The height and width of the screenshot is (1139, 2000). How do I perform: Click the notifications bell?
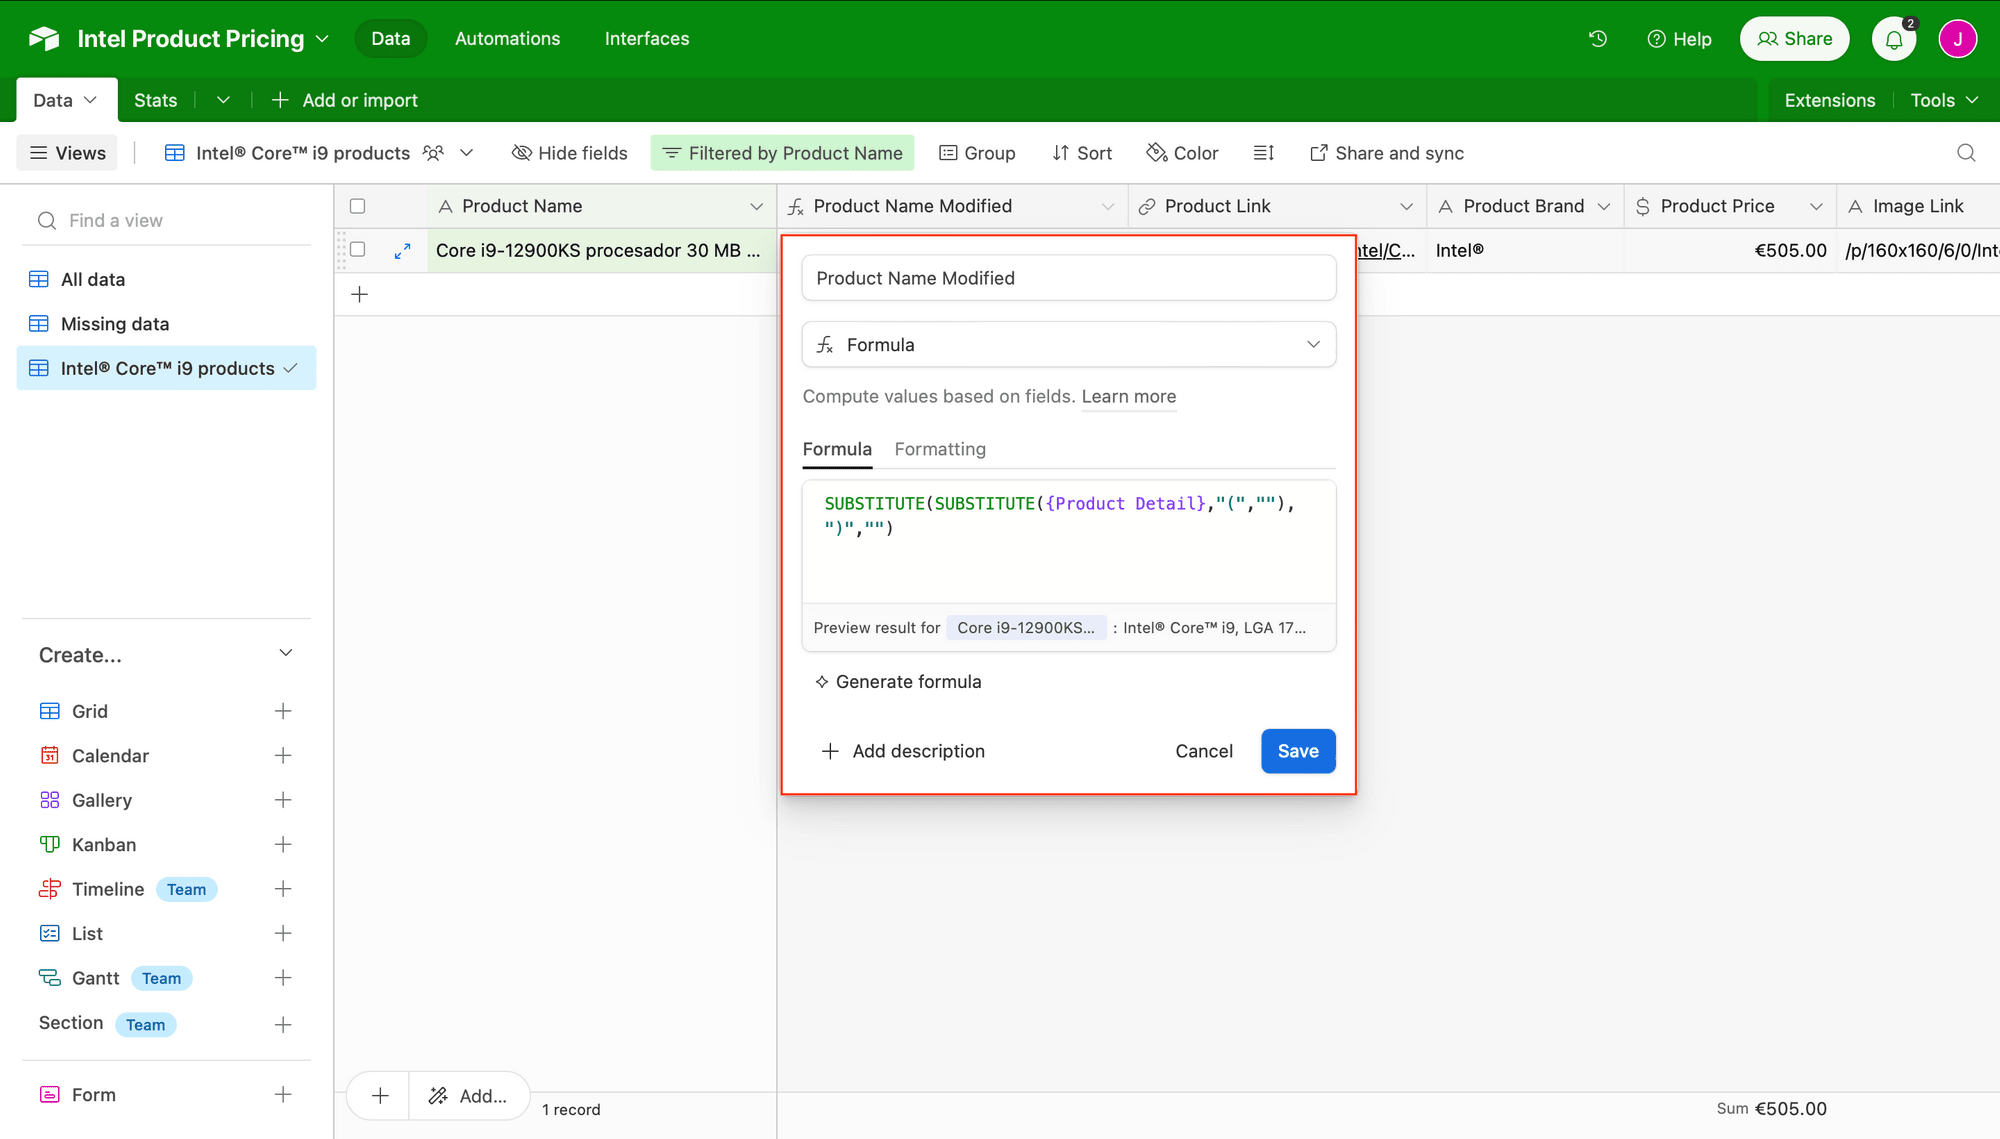pos(1894,38)
